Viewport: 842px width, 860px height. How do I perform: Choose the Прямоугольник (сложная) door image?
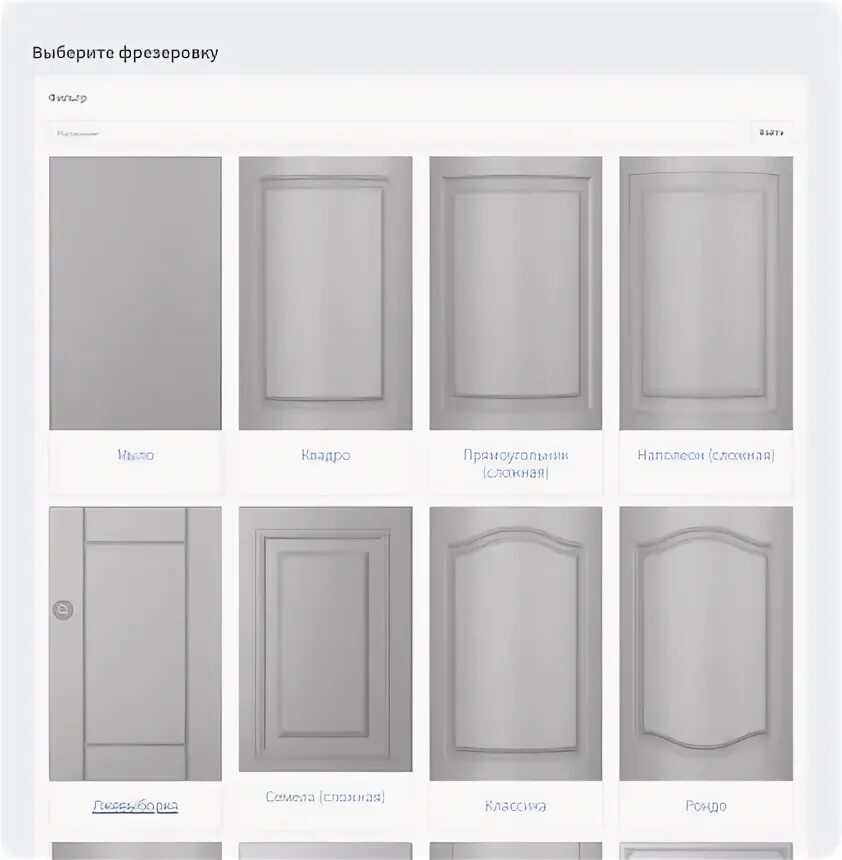pos(516,293)
